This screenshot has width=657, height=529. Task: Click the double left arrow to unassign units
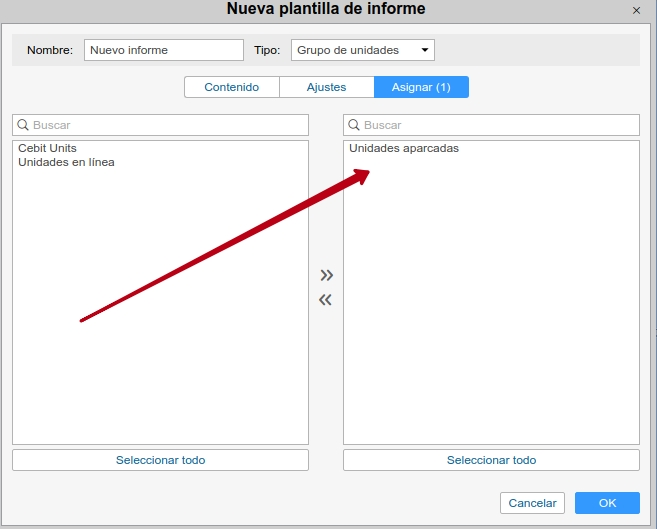pos(325,300)
